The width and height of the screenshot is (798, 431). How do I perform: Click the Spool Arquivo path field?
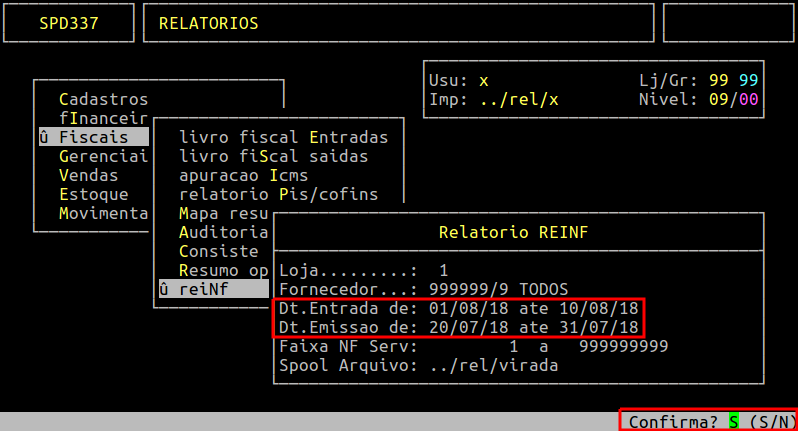coord(493,365)
